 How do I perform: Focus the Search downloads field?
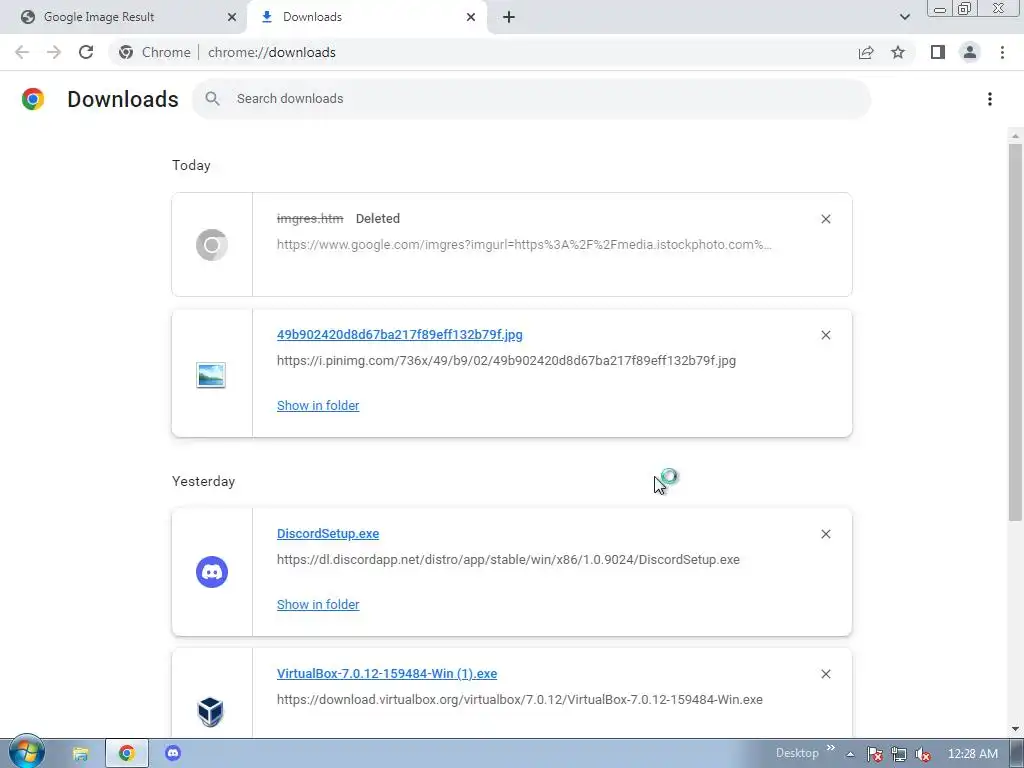[531, 99]
